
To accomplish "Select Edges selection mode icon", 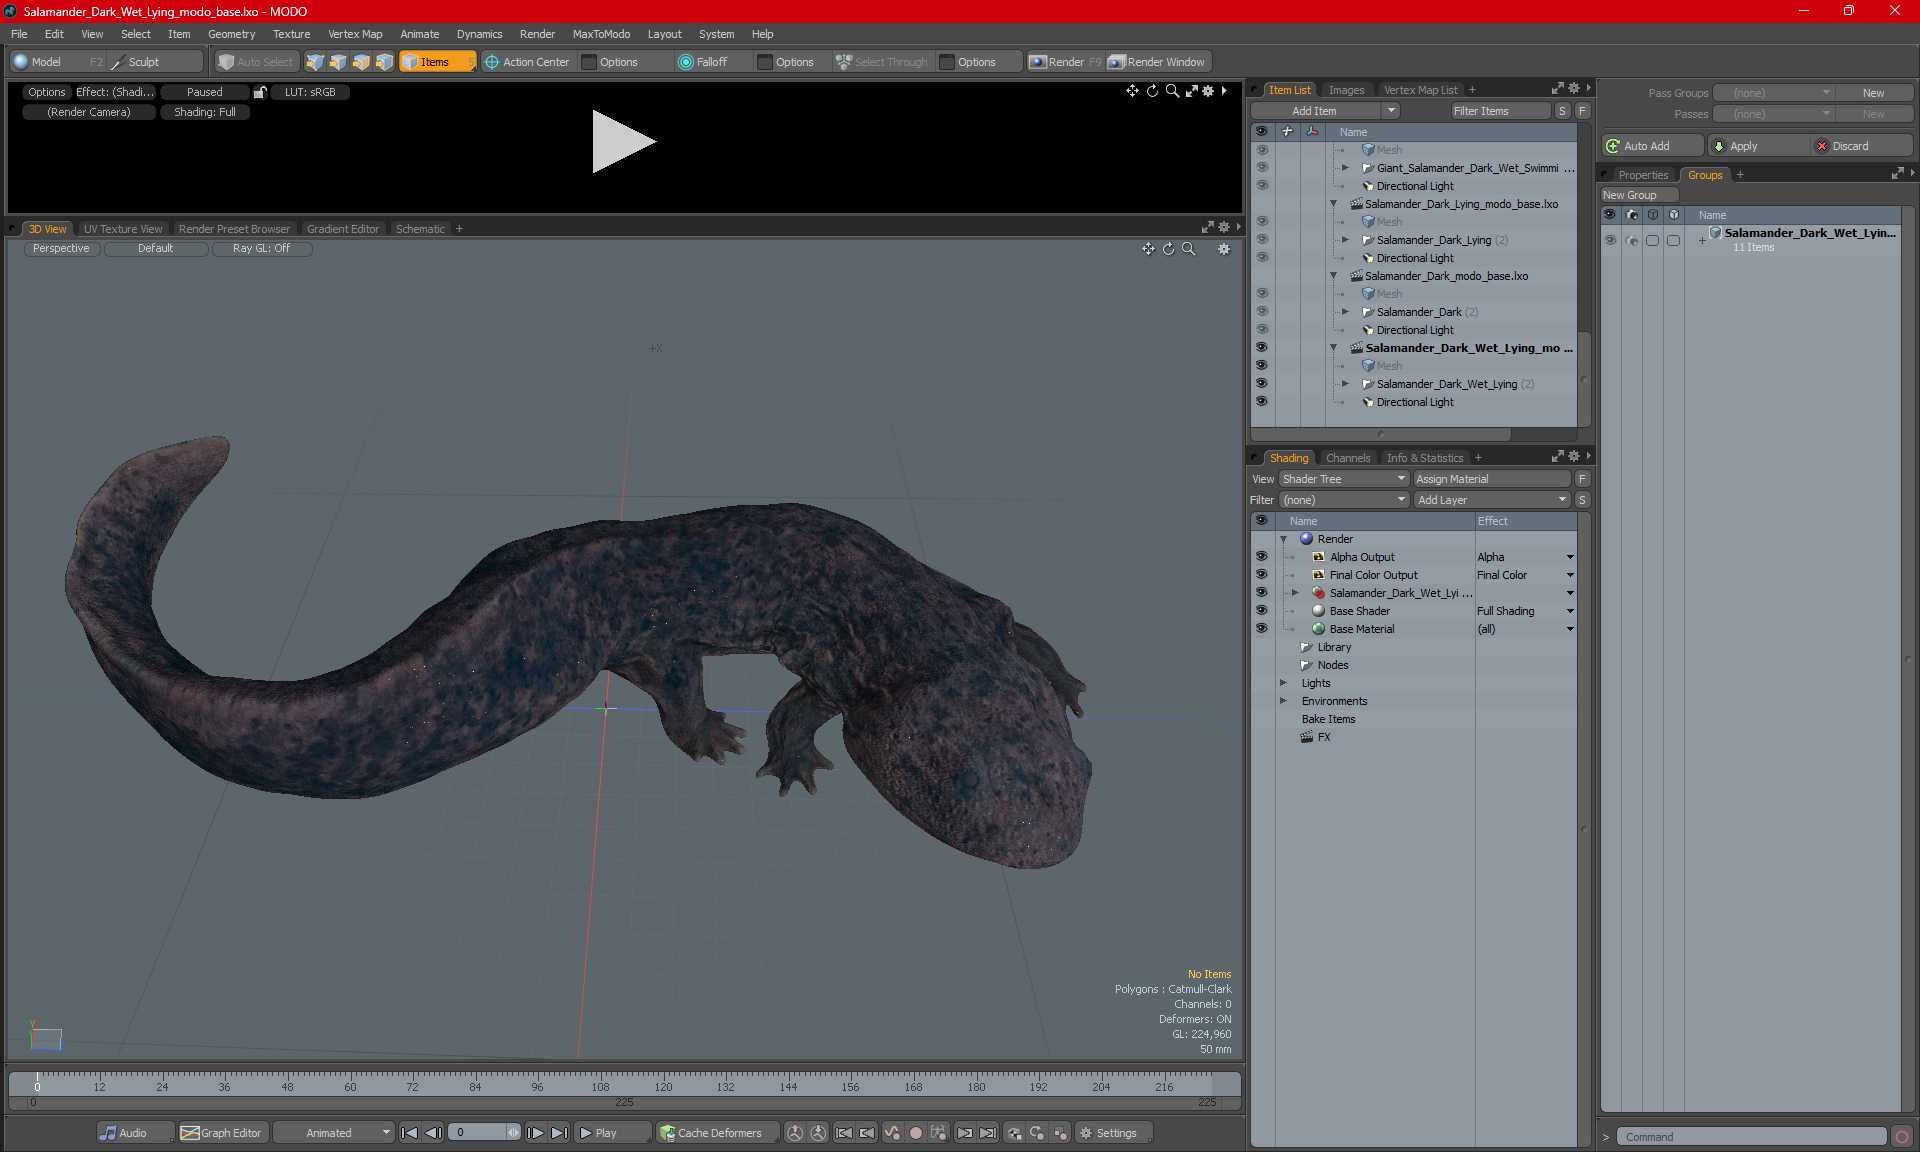I will (x=338, y=62).
